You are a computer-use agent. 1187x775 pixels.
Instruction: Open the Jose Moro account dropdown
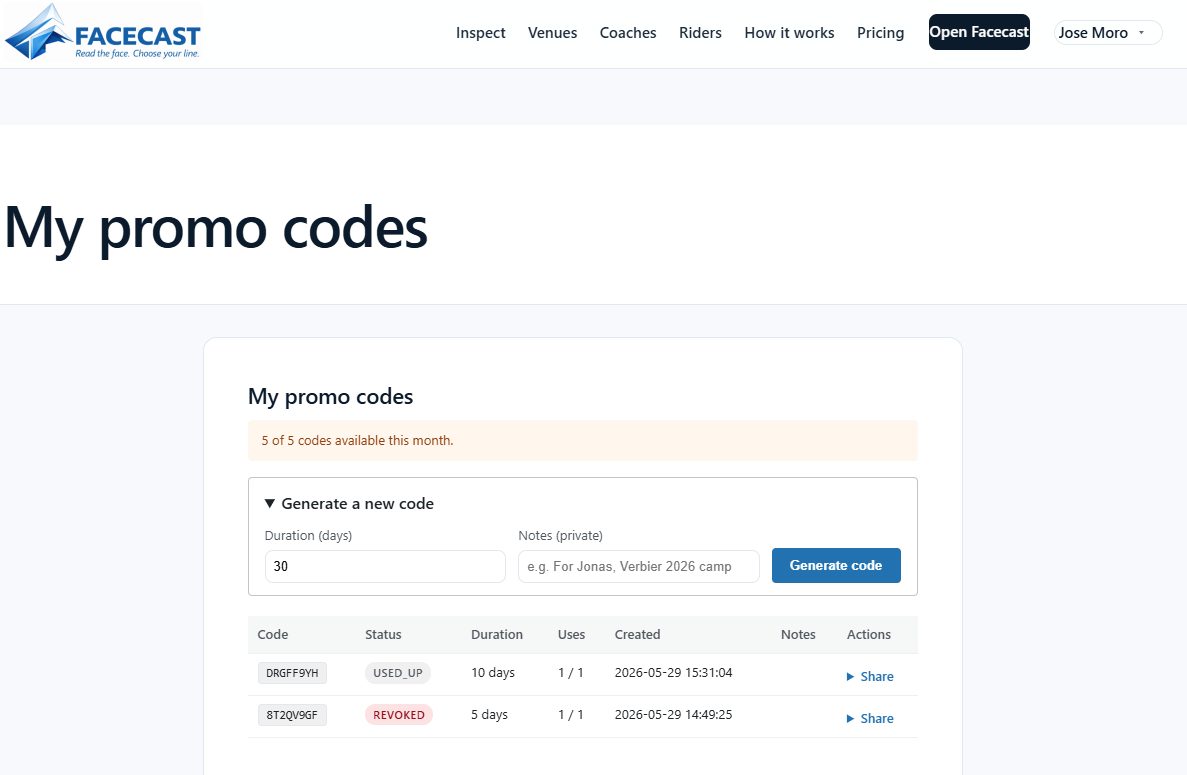(x=1107, y=33)
